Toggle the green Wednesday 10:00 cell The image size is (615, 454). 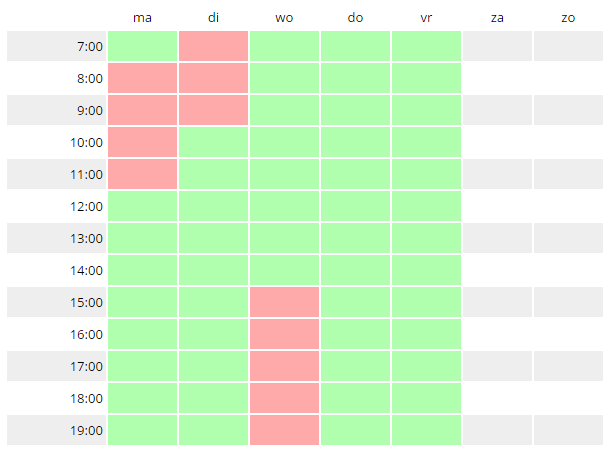point(284,142)
